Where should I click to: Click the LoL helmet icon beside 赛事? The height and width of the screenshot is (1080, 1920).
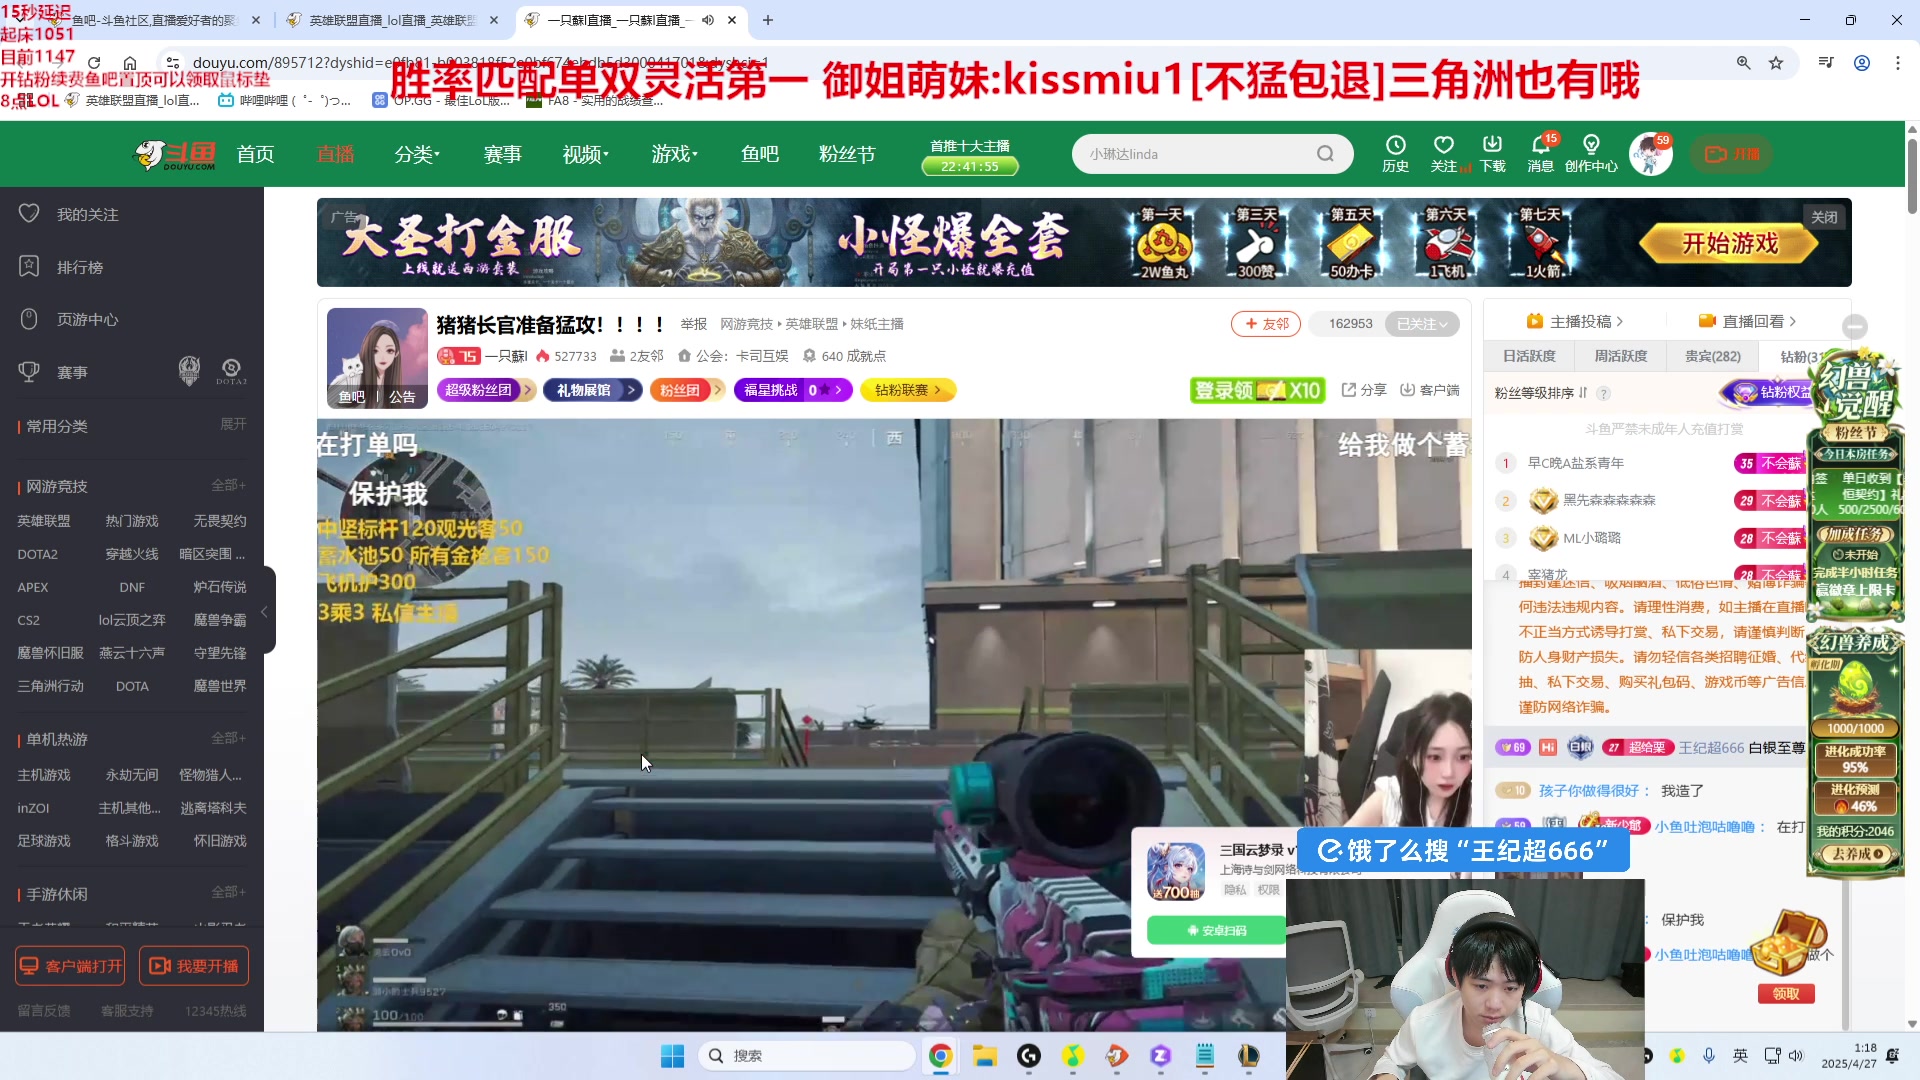(x=189, y=371)
